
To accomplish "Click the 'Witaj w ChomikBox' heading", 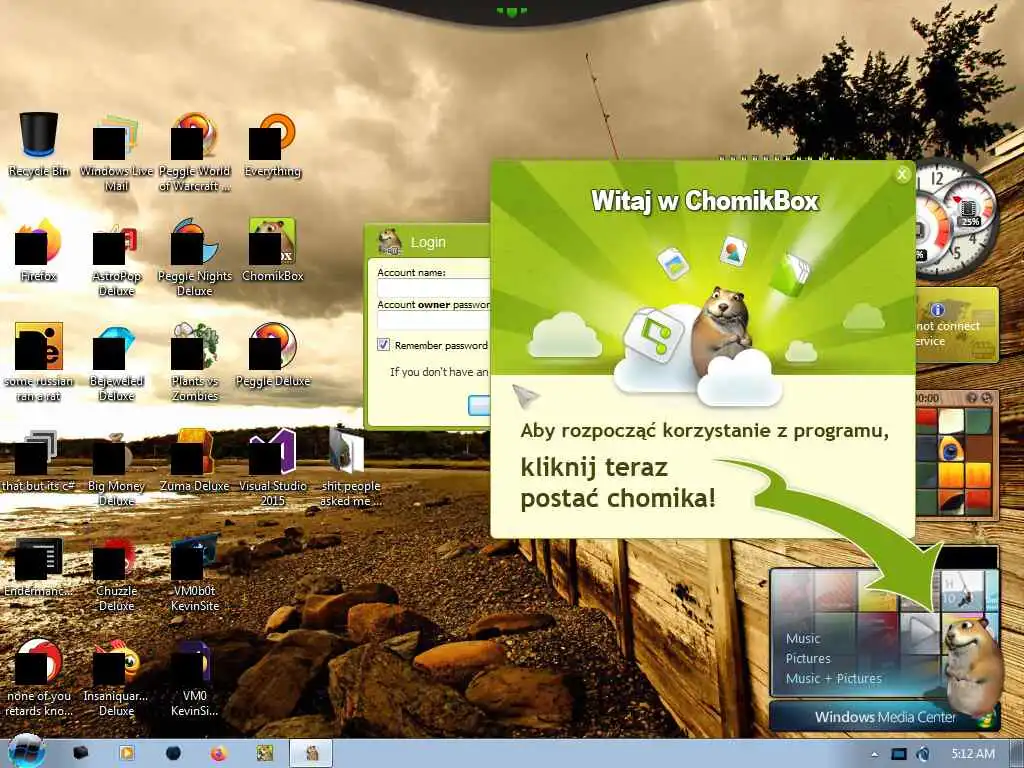I will tap(705, 200).
